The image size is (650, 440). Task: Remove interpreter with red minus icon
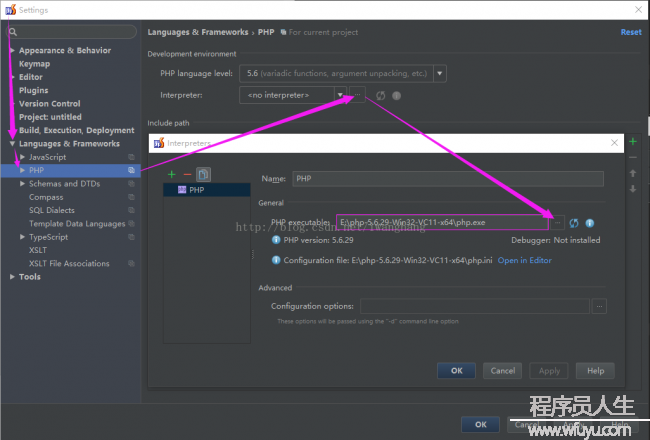(187, 175)
